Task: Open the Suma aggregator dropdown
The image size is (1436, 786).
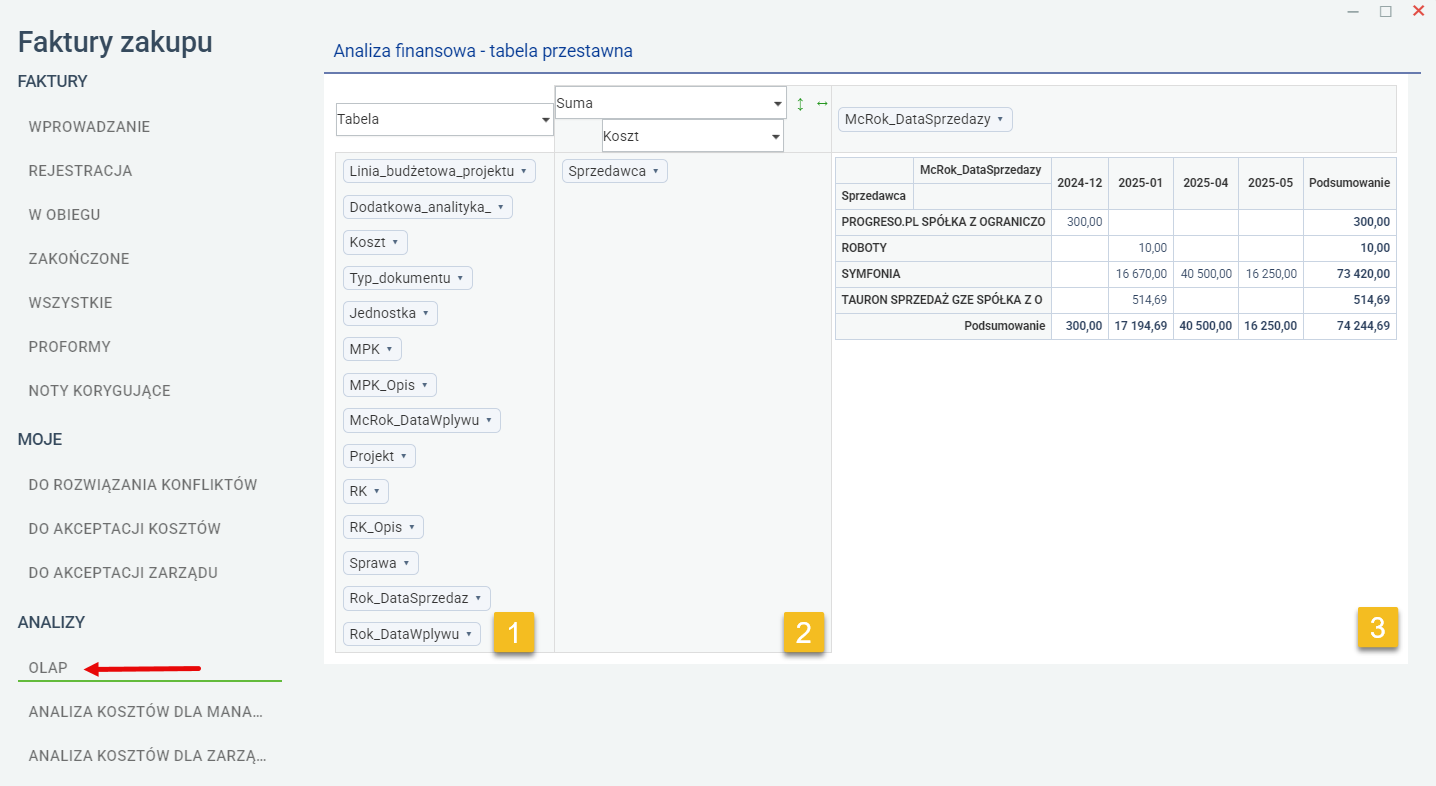Action: coord(671,102)
